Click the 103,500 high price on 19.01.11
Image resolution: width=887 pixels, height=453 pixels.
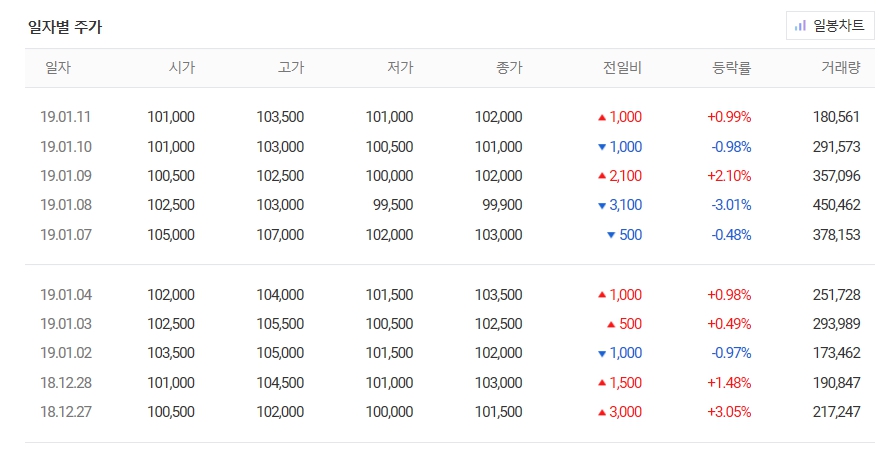pyautogui.click(x=281, y=117)
